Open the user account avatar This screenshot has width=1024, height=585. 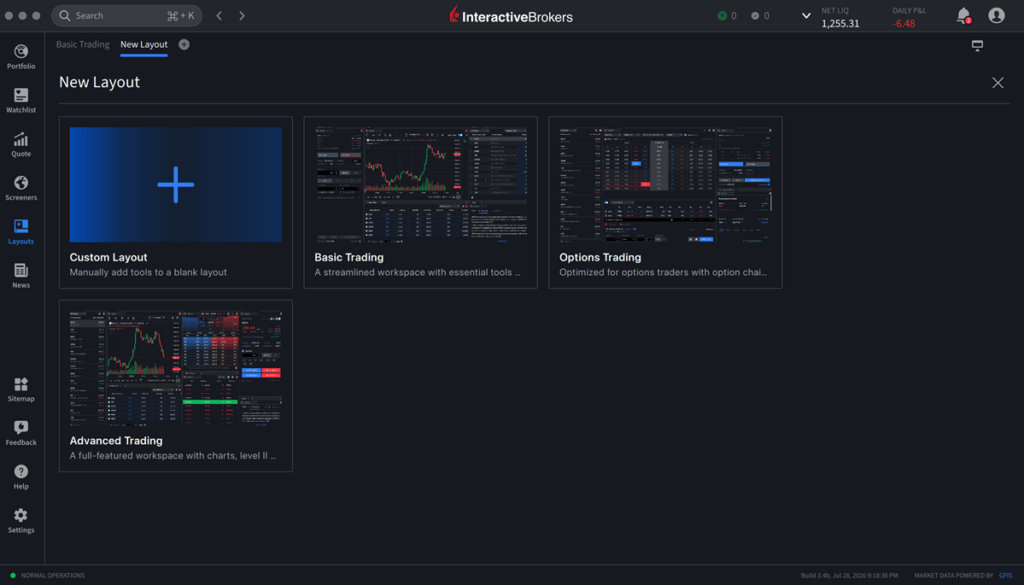click(x=996, y=15)
